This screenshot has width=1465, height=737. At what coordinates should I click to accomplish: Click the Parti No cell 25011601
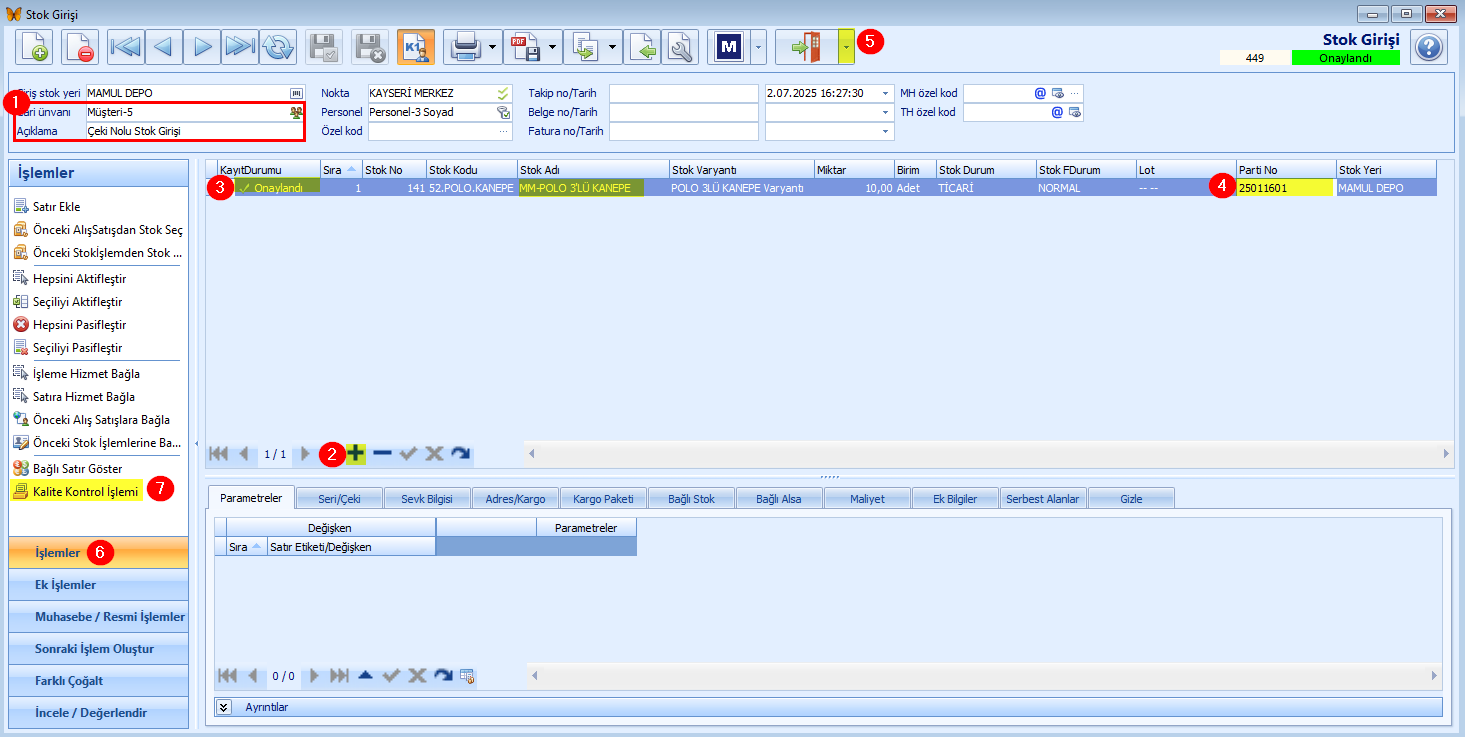coord(1286,188)
